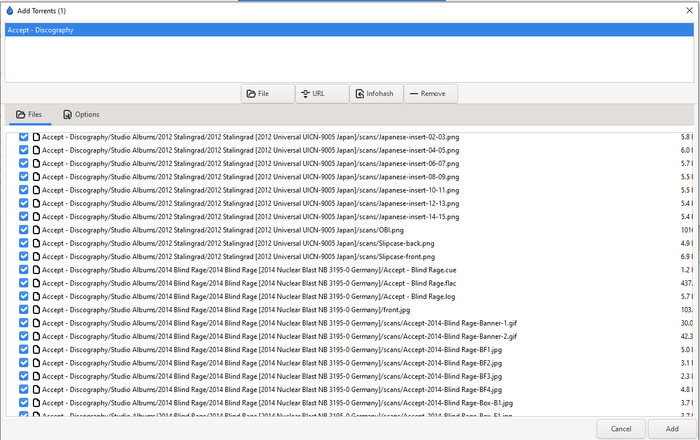Uncheck Japanese-insert-12-13.png checkbox
This screenshot has height=440, width=700.
point(24,203)
